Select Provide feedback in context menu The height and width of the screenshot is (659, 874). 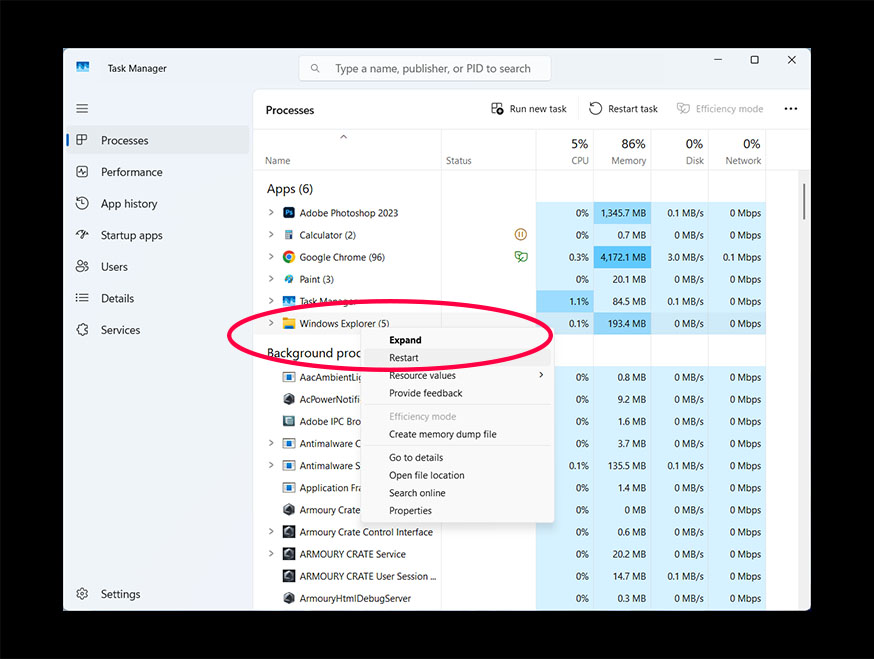(x=457, y=393)
